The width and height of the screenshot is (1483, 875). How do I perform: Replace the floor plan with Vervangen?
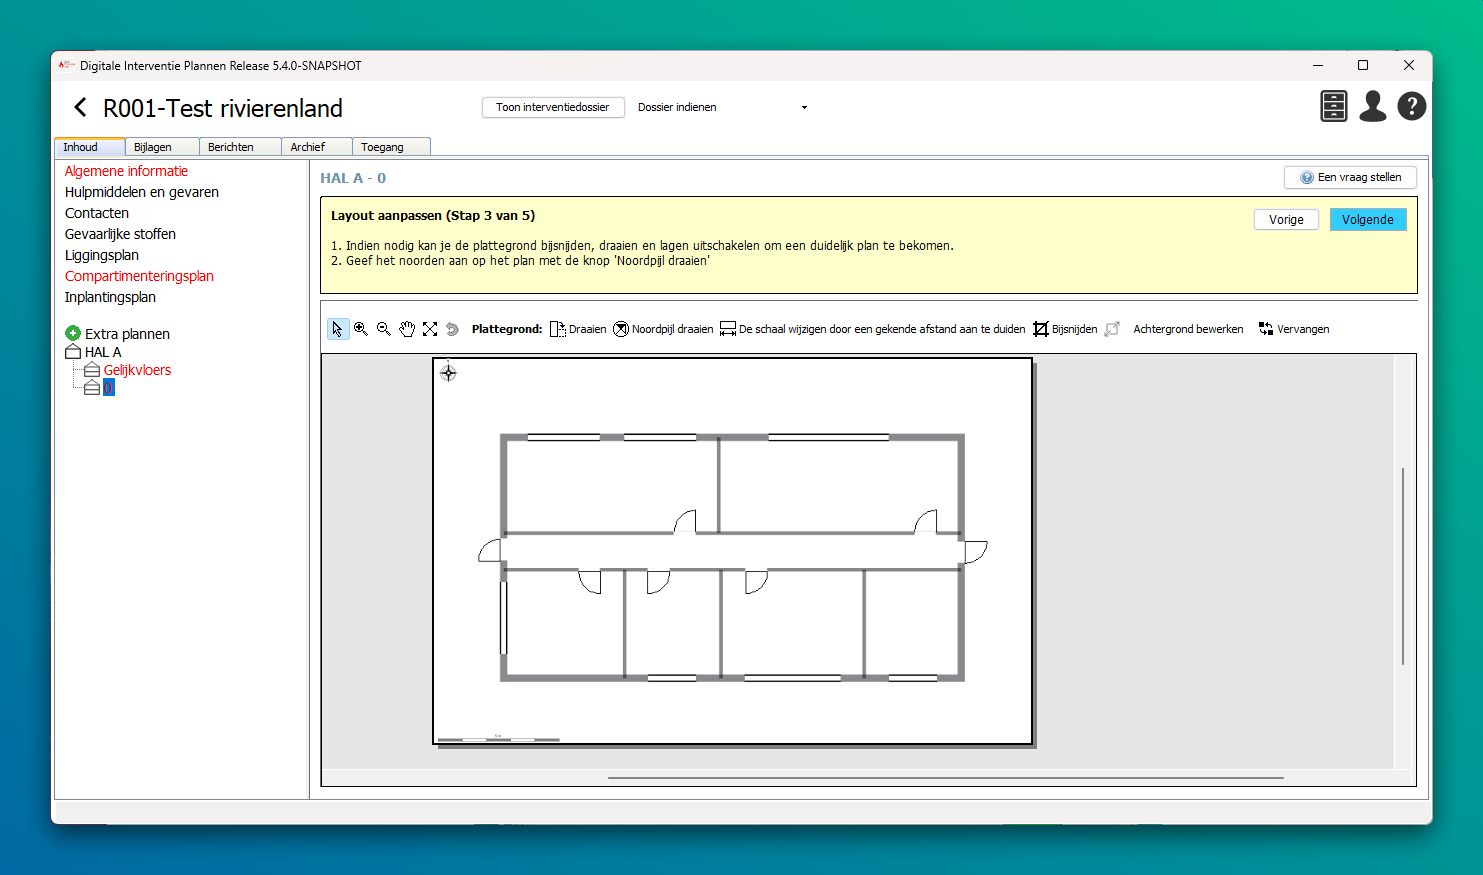coord(1294,329)
